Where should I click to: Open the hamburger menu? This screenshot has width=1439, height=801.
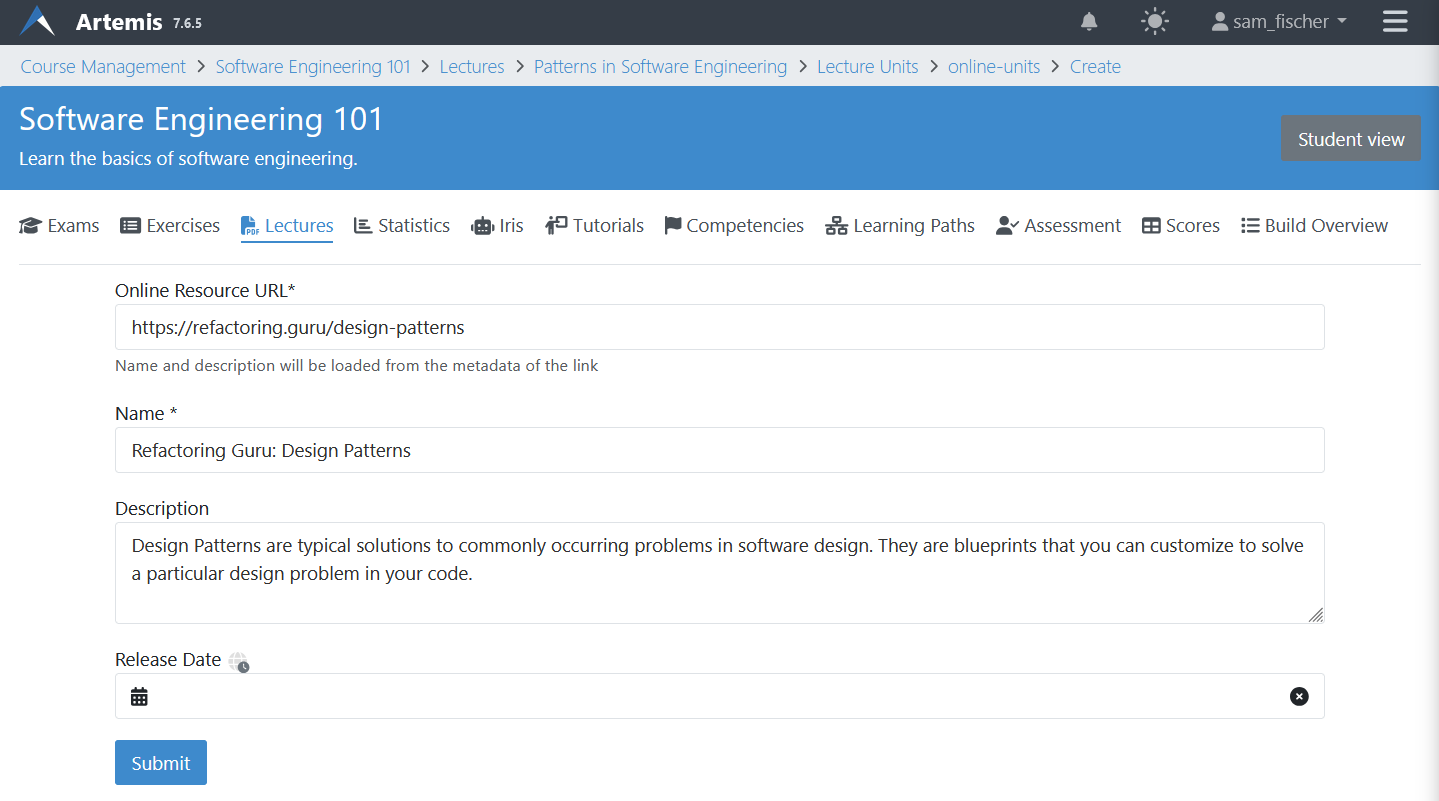click(x=1394, y=21)
